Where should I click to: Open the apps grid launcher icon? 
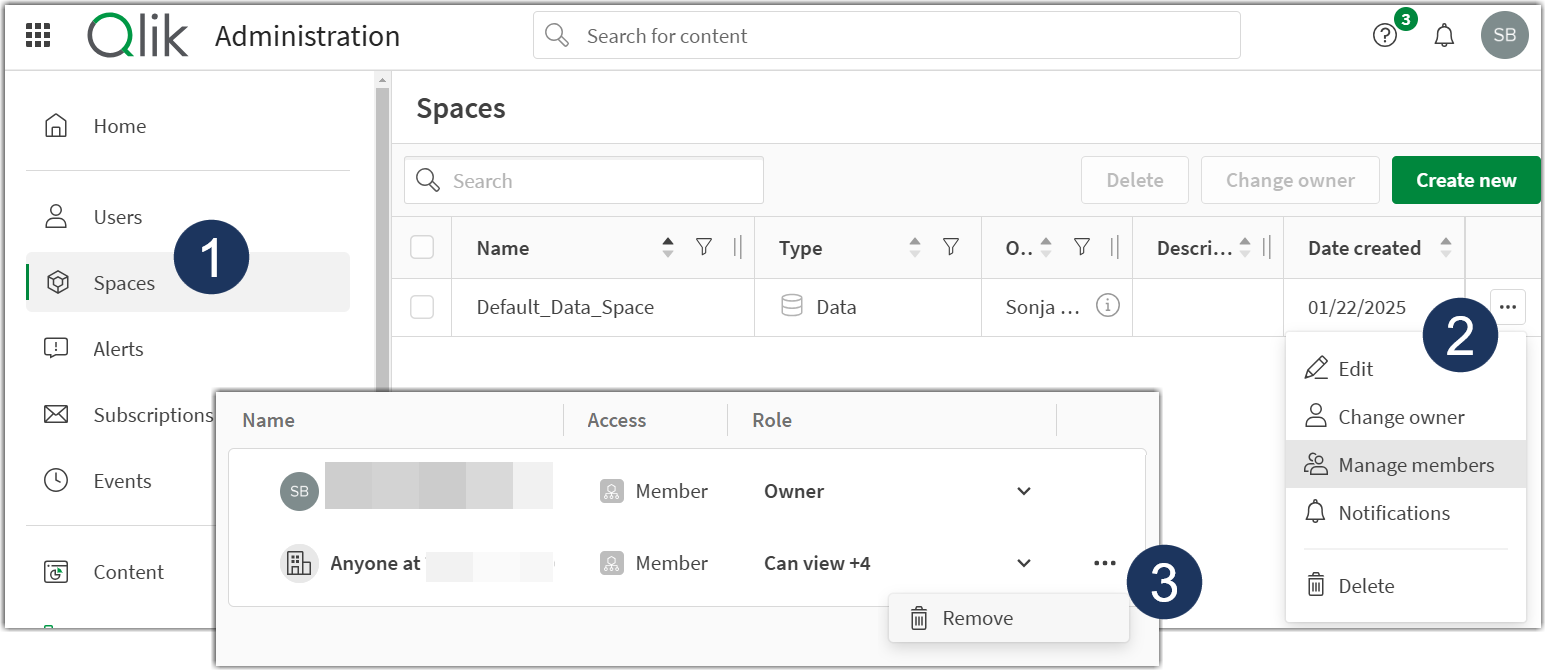tap(37, 36)
